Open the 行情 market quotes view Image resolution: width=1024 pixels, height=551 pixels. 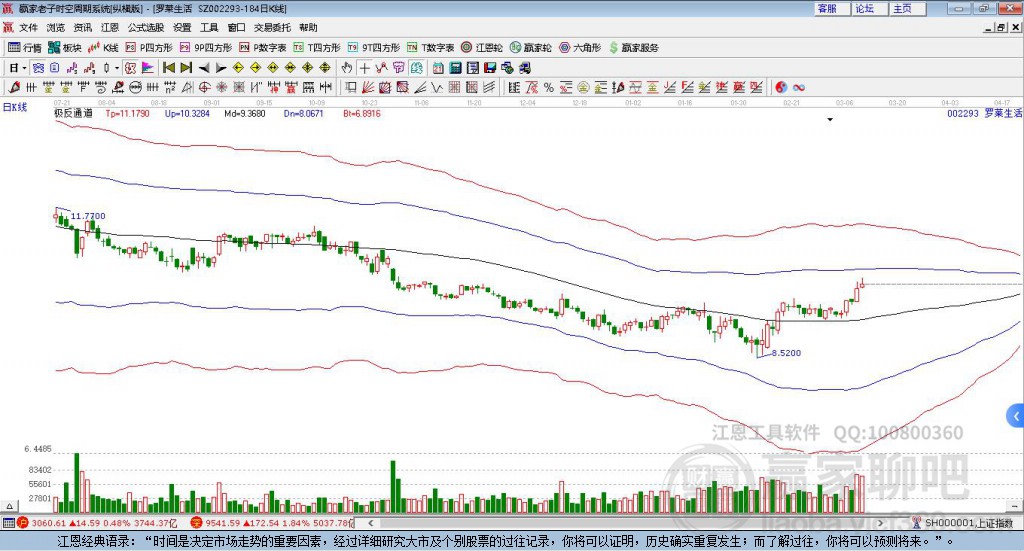25,48
